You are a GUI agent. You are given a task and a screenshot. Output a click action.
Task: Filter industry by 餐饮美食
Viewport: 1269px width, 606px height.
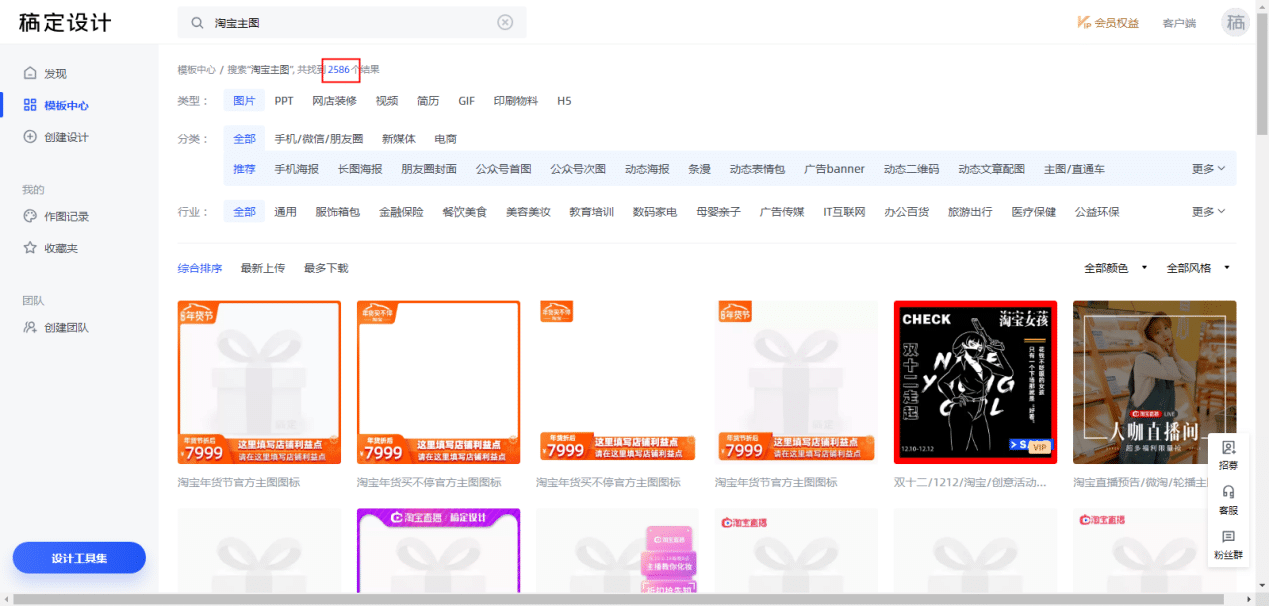click(x=465, y=212)
